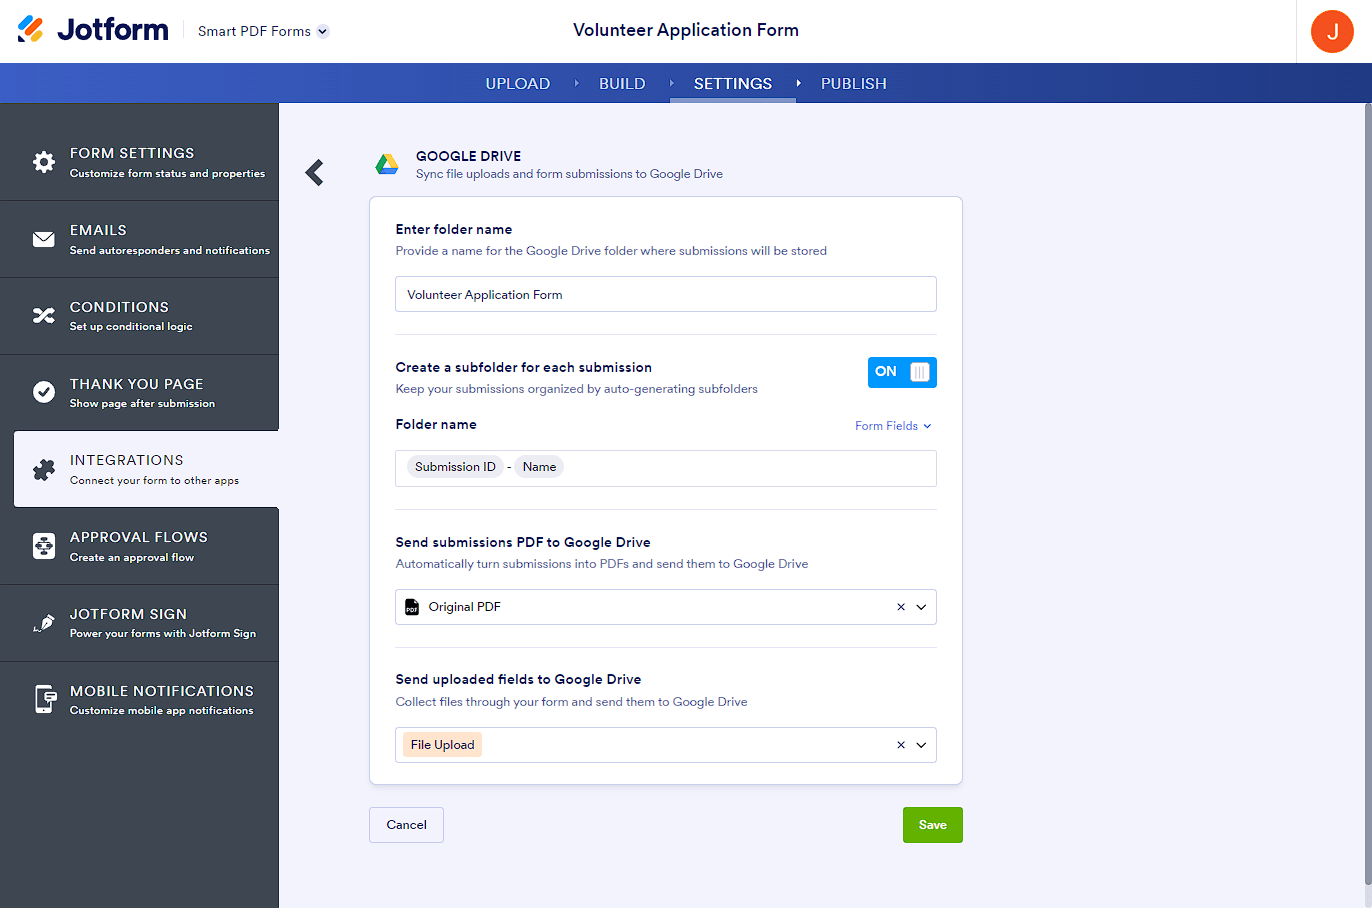
Task: Switch to the Publish tab
Action: (853, 84)
